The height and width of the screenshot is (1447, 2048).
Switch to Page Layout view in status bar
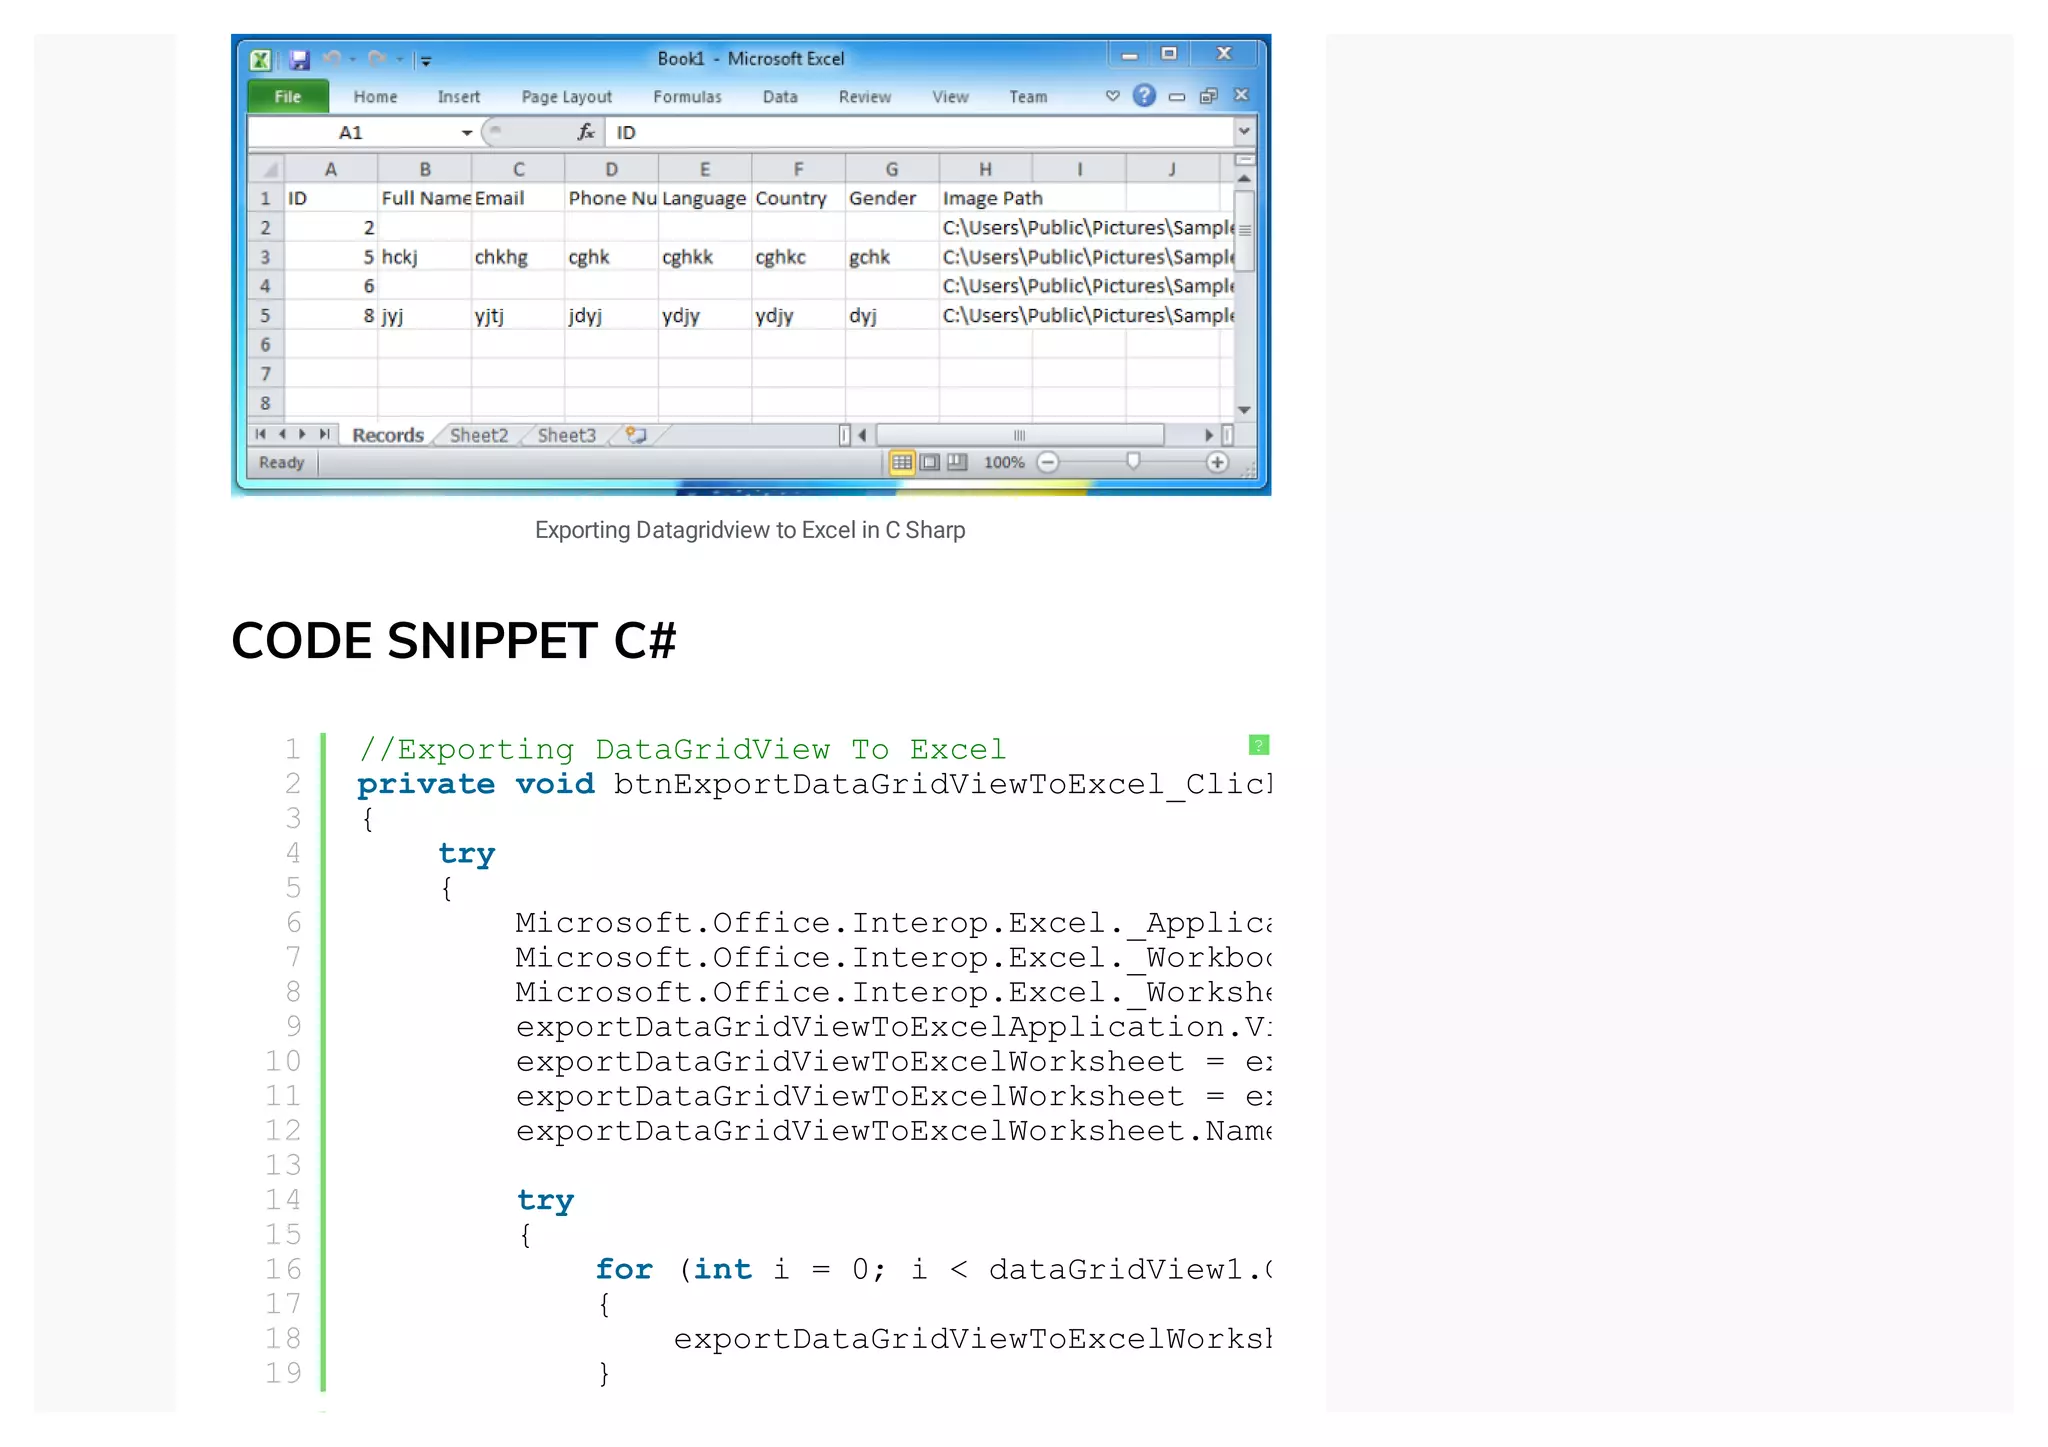point(930,462)
